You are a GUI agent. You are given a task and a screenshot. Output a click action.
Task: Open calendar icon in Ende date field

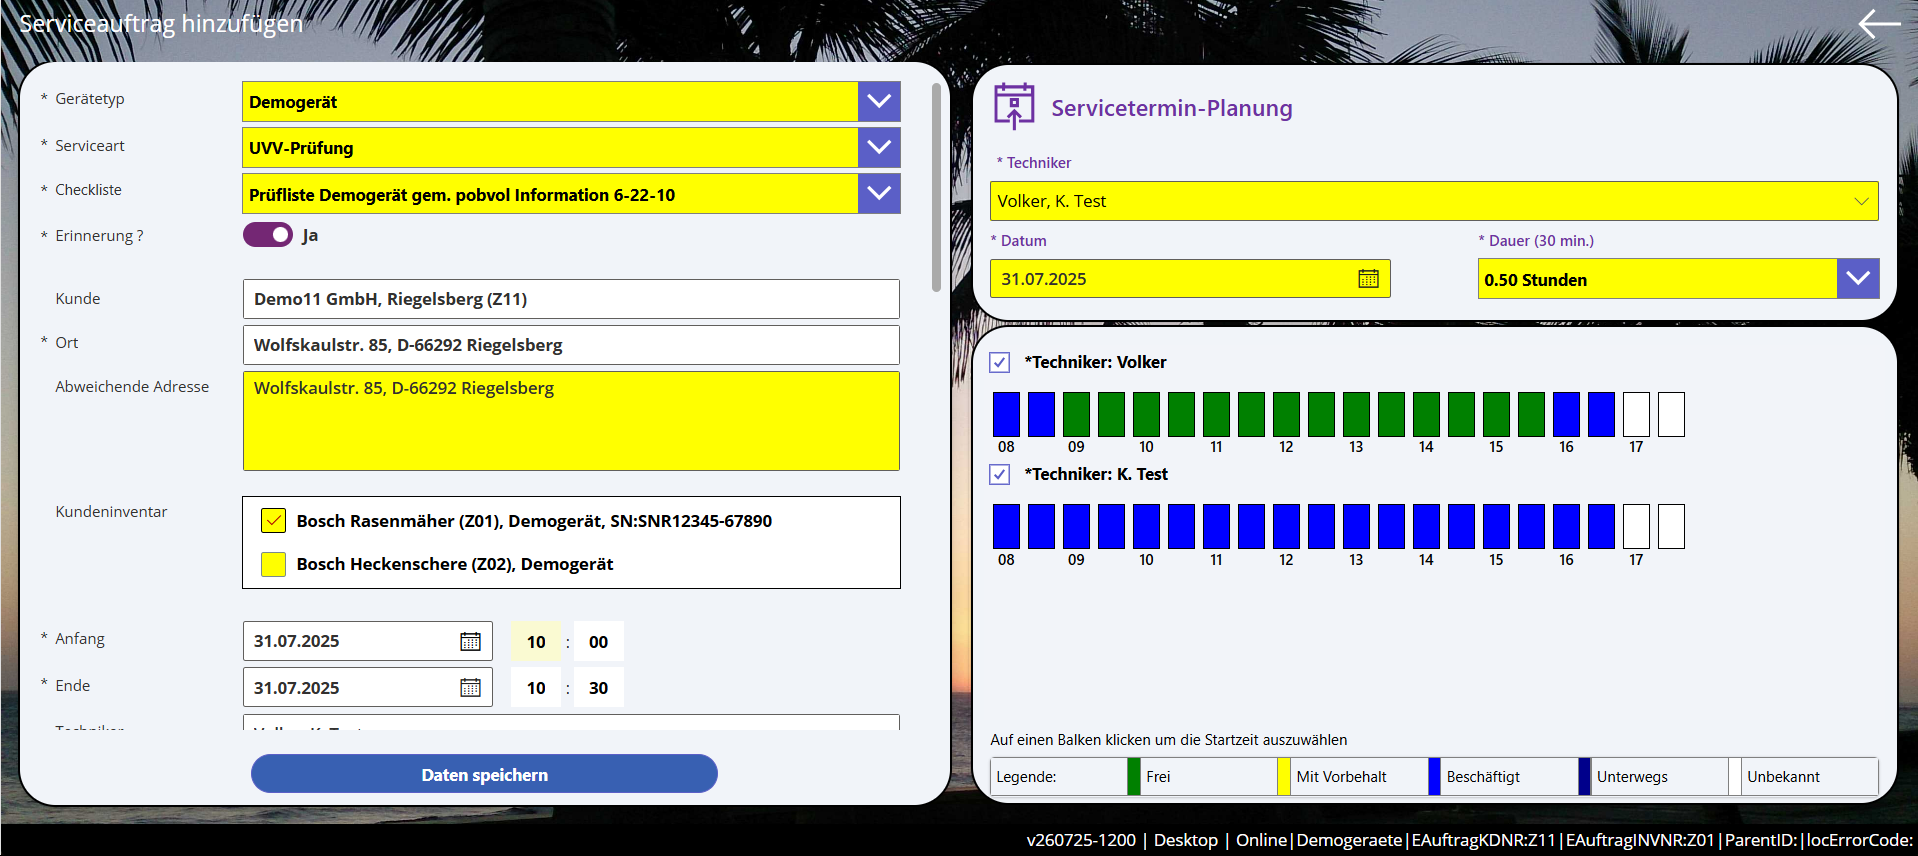tap(470, 688)
